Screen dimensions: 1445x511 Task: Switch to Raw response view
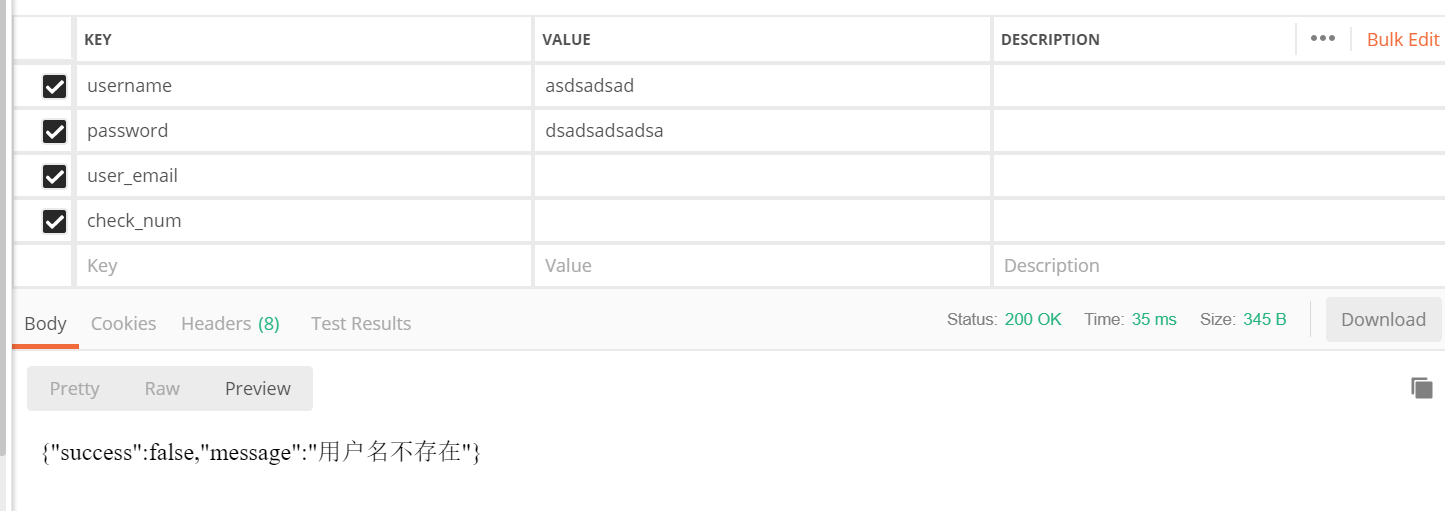click(x=162, y=388)
